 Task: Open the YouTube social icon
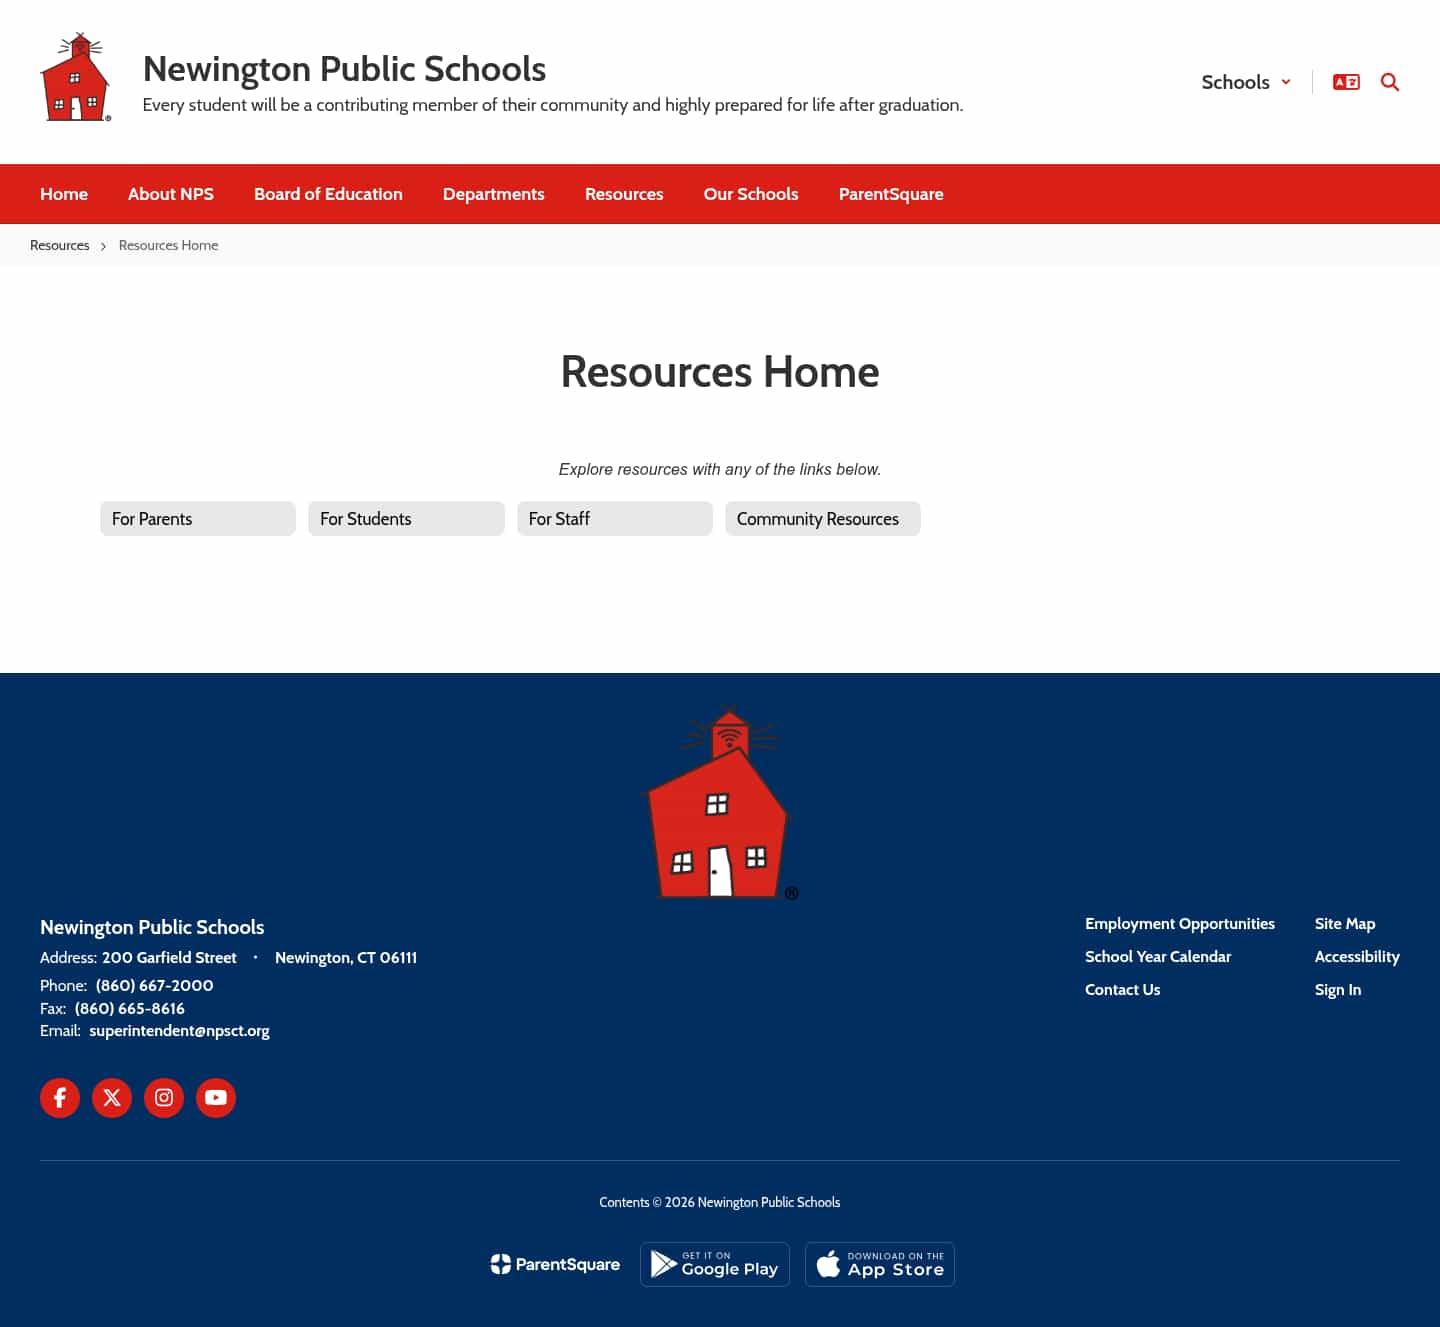coord(216,1098)
